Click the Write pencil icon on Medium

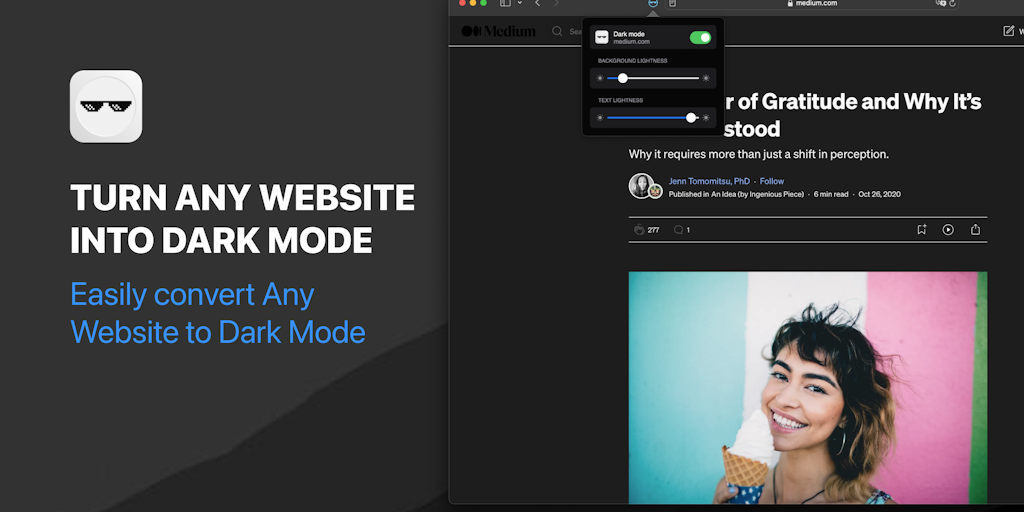1009,31
